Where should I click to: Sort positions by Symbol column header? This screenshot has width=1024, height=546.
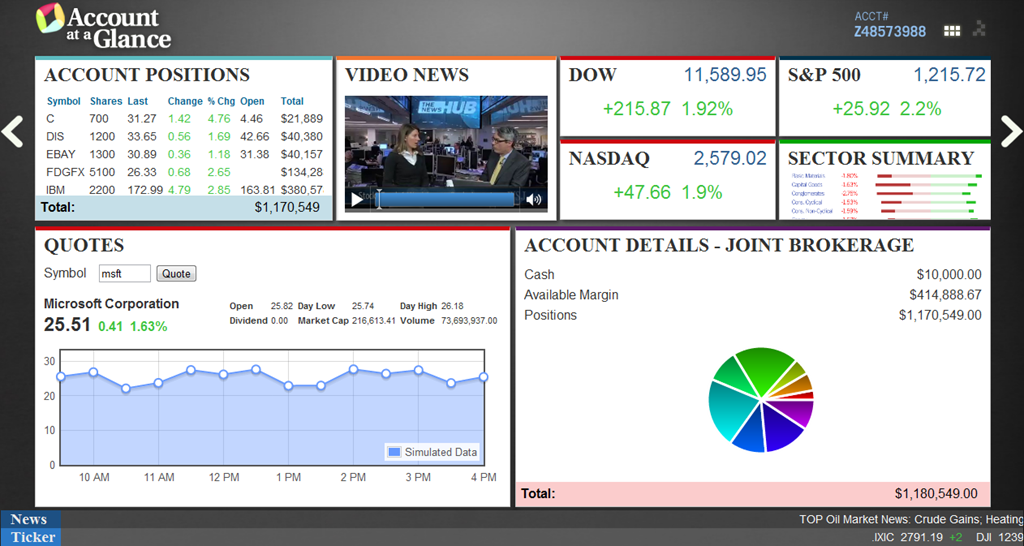tap(63, 101)
